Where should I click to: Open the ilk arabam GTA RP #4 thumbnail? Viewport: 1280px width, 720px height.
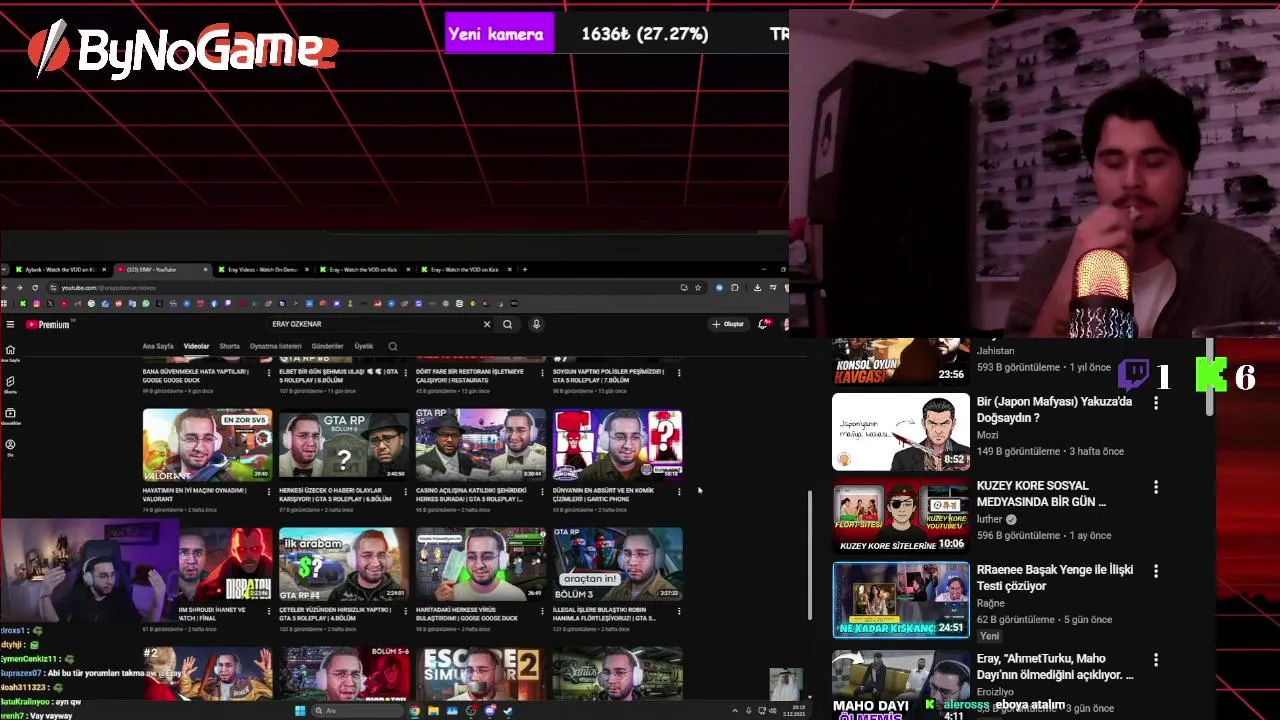pyautogui.click(x=344, y=564)
